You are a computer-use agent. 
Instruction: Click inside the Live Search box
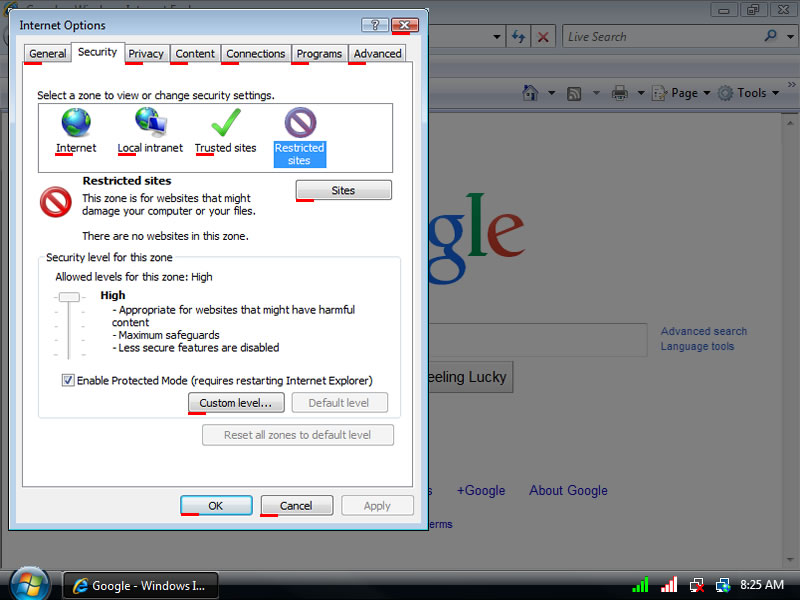tap(660, 37)
